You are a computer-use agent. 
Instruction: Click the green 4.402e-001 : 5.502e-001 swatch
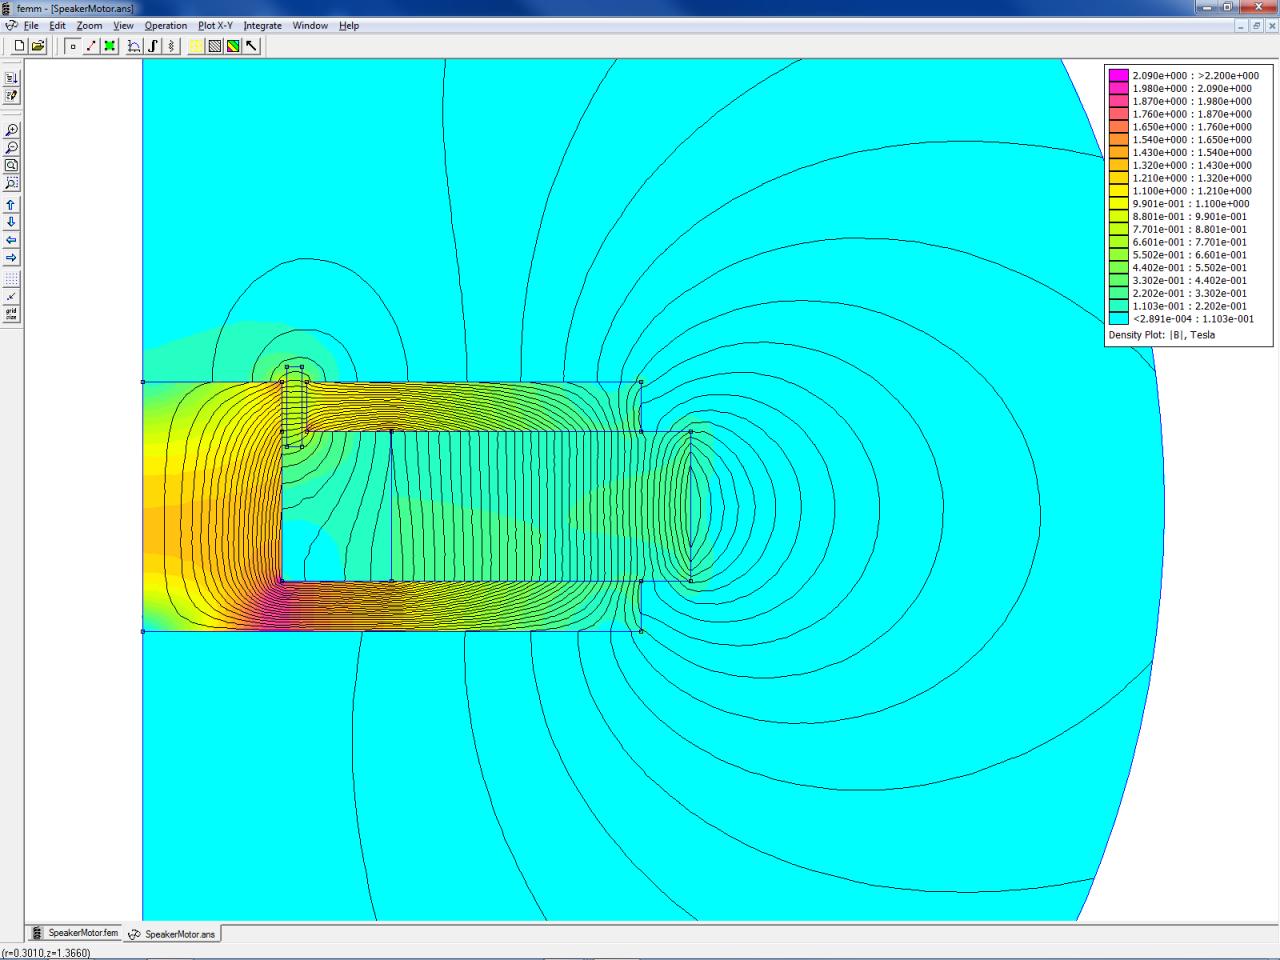tap(1118, 268)
